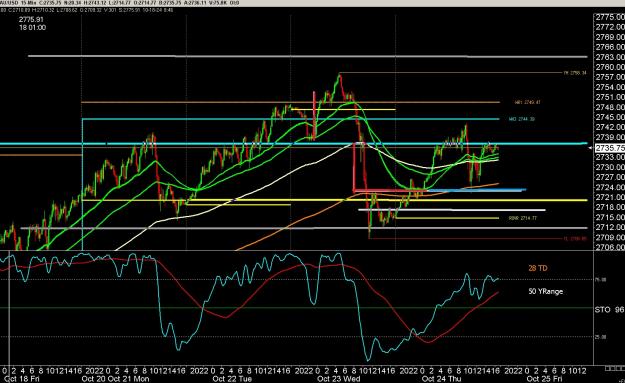Click the 2714.77 olive level label
Image resolution: width=625 pixels, height=383 pixels.
click(x=523, y=218)
